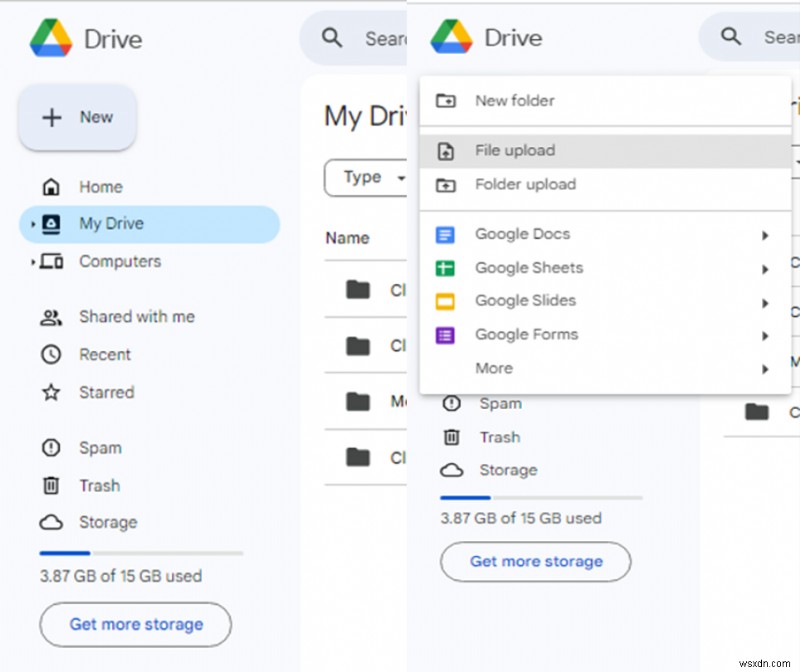Open Recent files in sidebar

pos(86,355)
